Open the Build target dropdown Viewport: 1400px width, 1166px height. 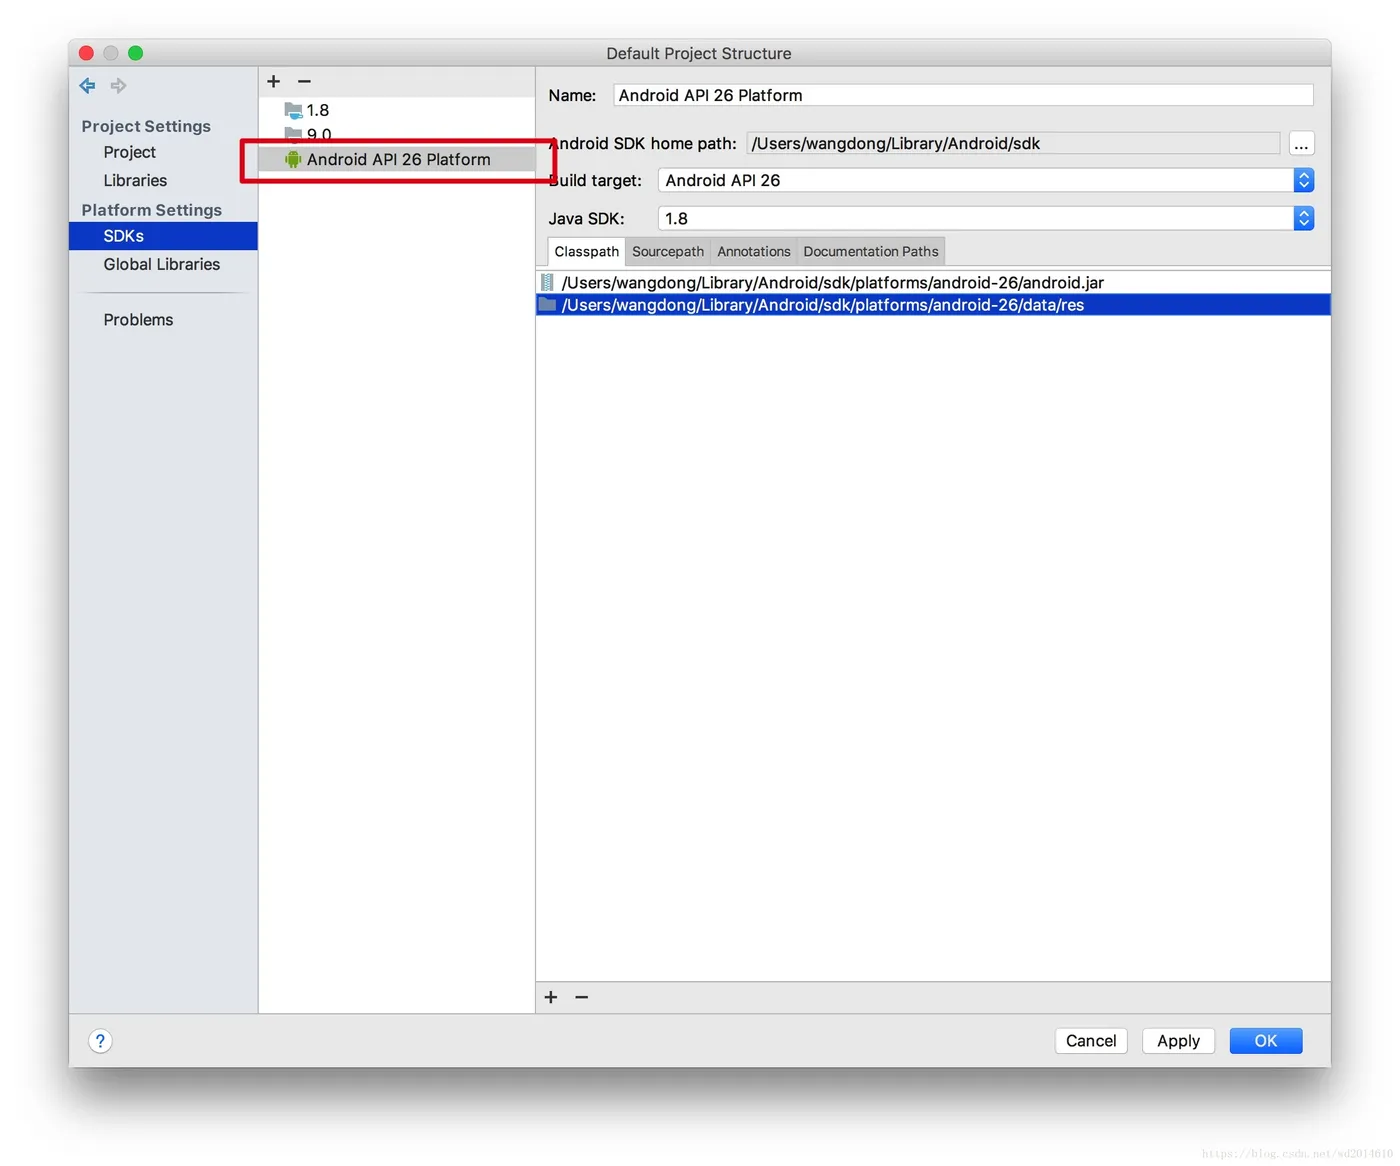point(985,180)
